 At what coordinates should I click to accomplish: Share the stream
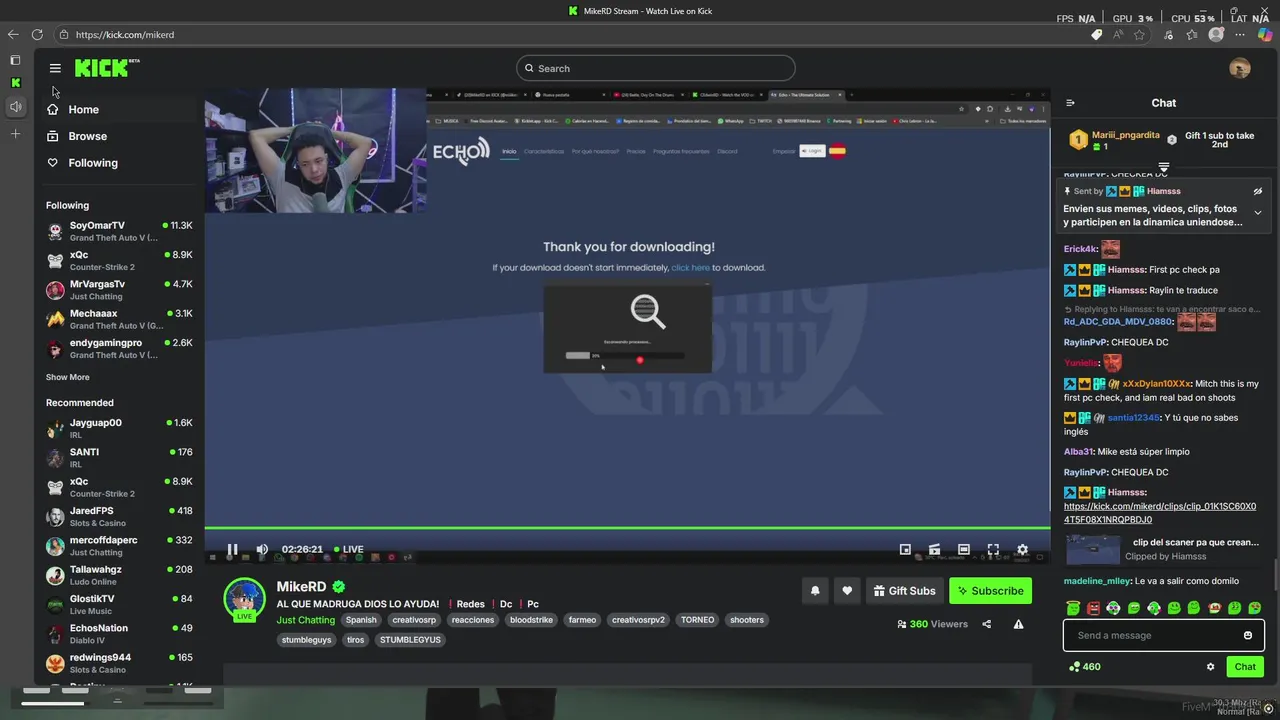tap(986, 624)
